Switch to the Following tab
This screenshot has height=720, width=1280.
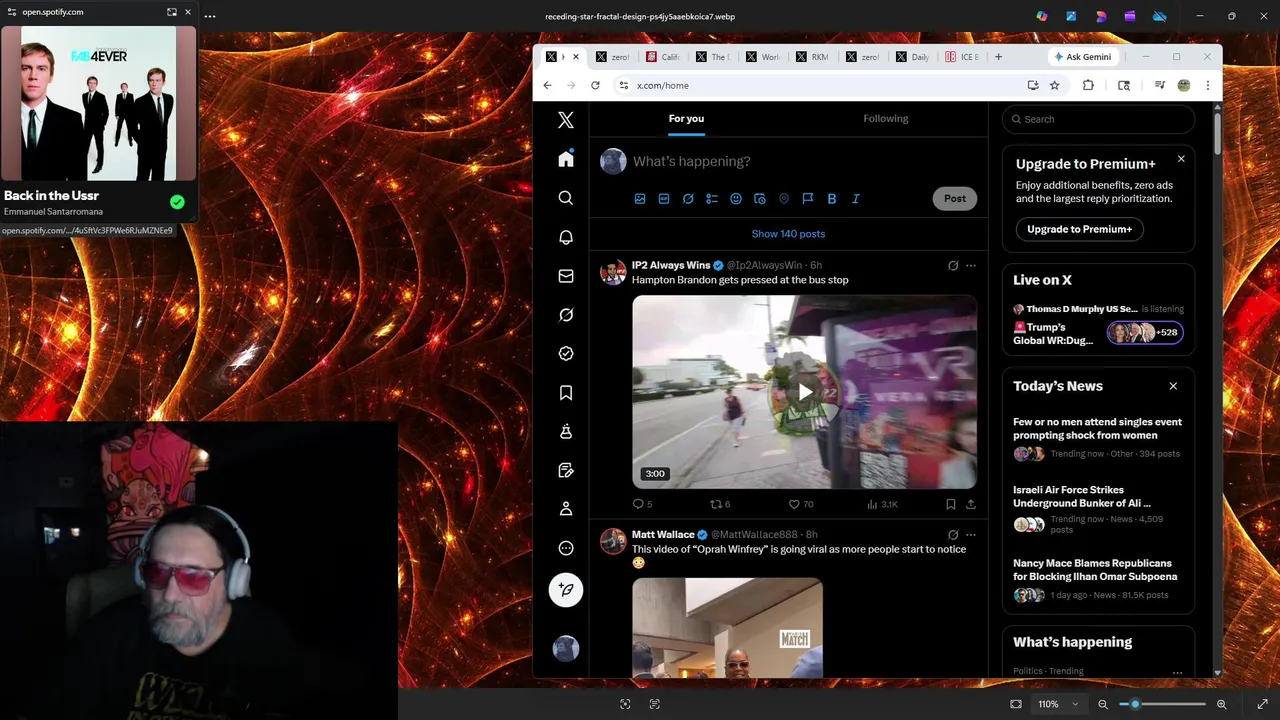tap(886, 119)
